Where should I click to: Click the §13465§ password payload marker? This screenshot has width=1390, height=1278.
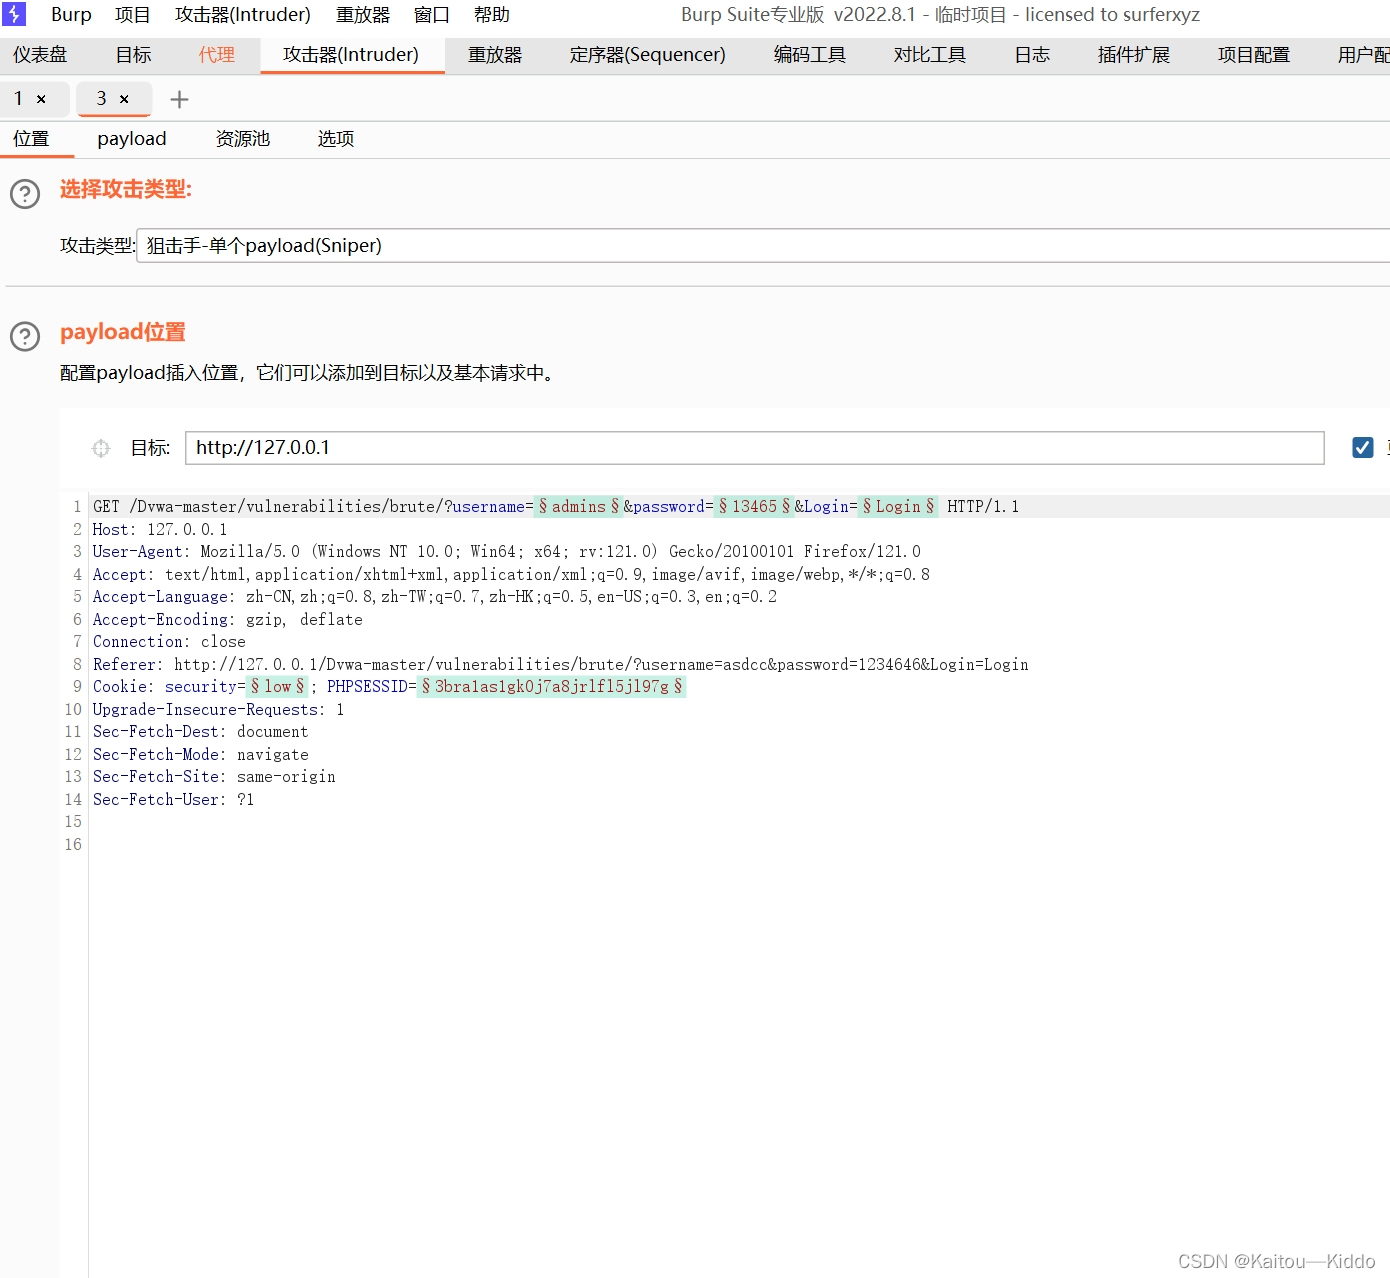tap(755, 507)
